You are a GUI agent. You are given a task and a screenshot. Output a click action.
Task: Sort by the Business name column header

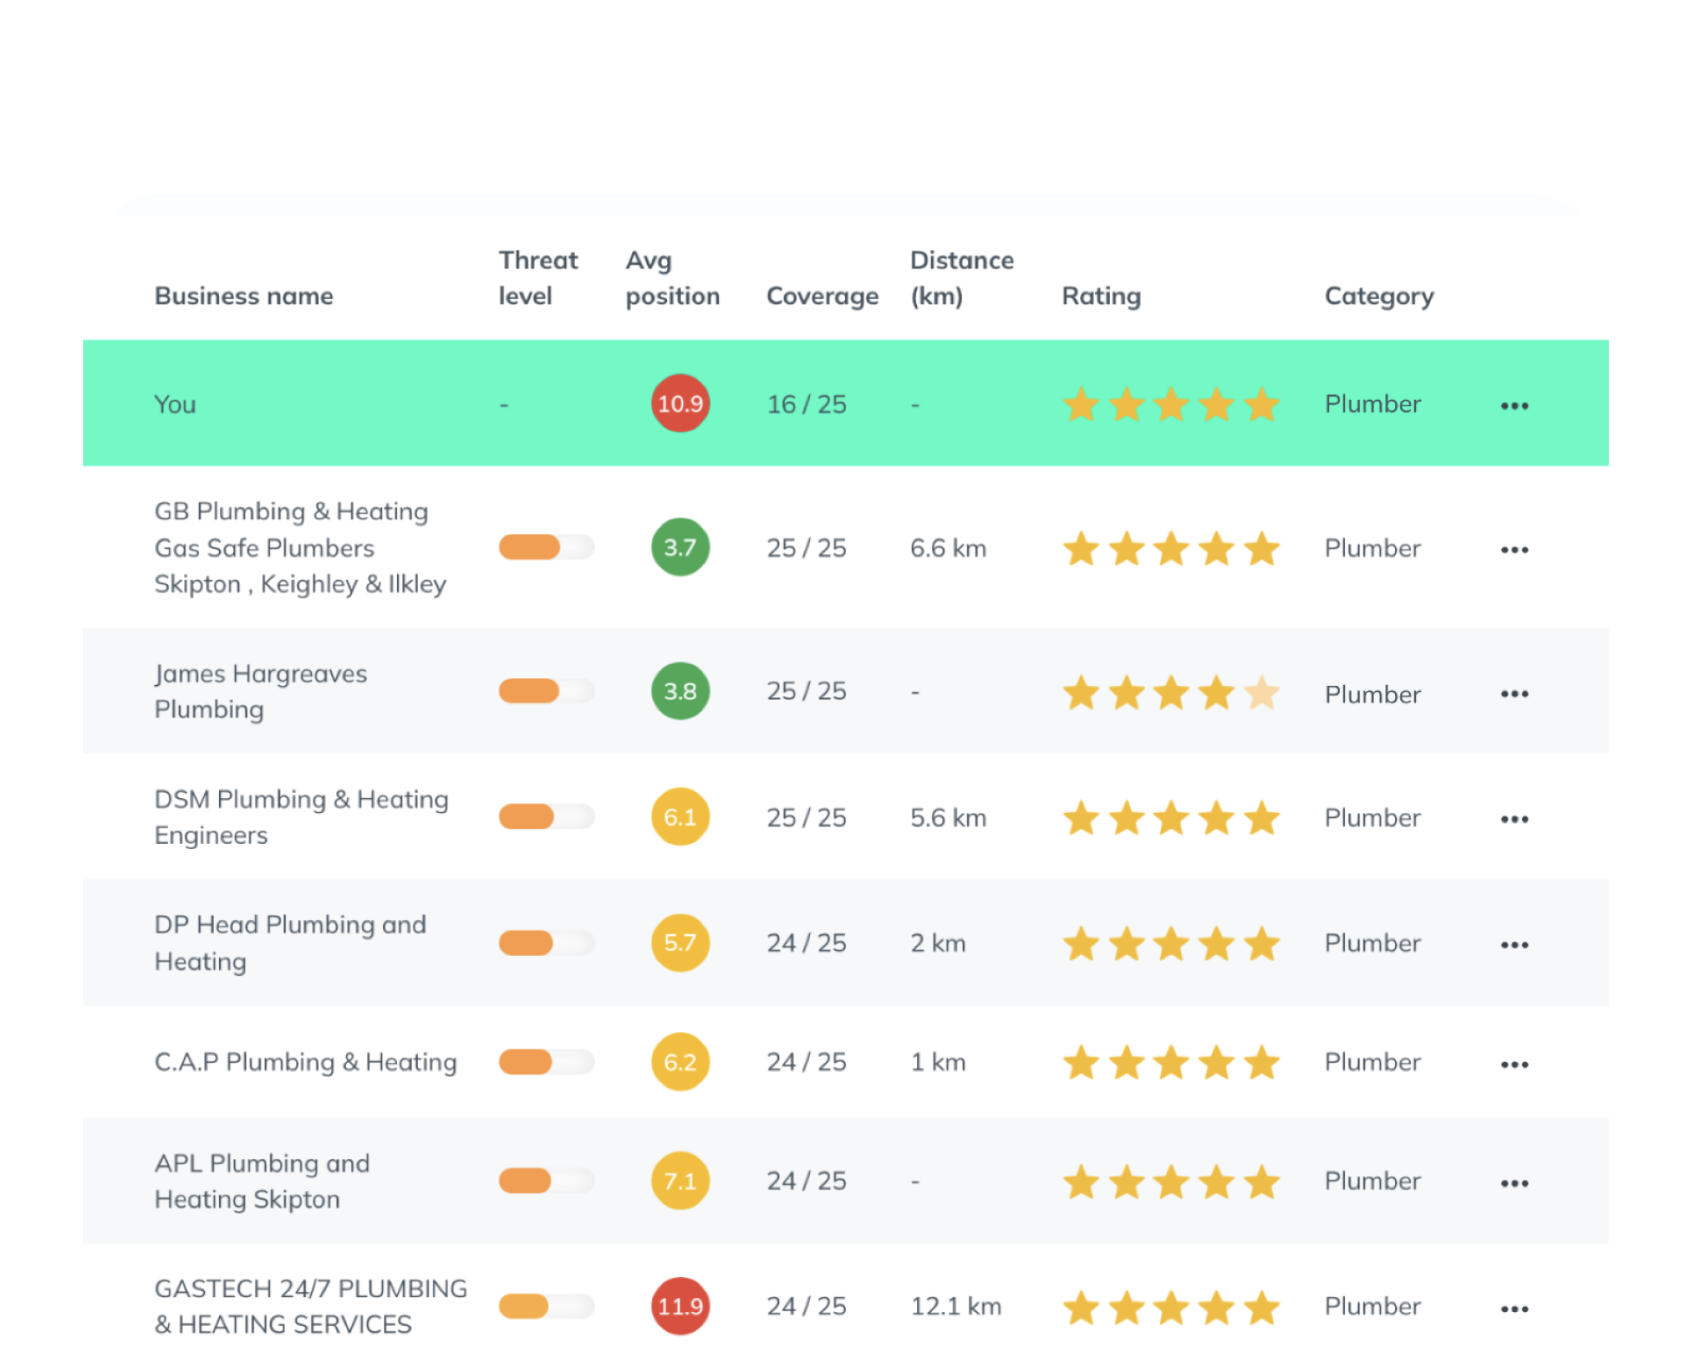tap(244, 296)
